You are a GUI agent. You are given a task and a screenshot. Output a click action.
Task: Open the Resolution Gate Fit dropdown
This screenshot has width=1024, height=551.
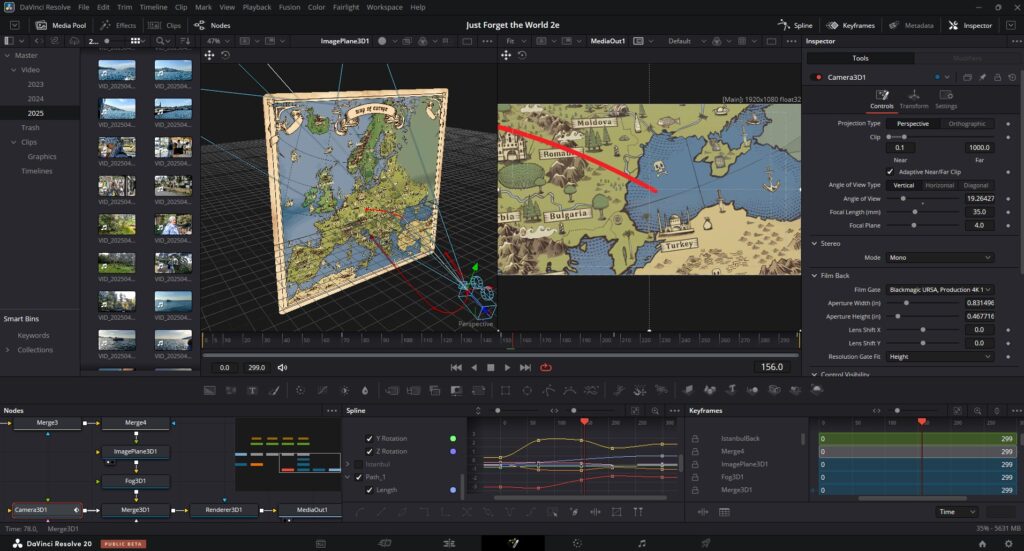click(940, 356)
